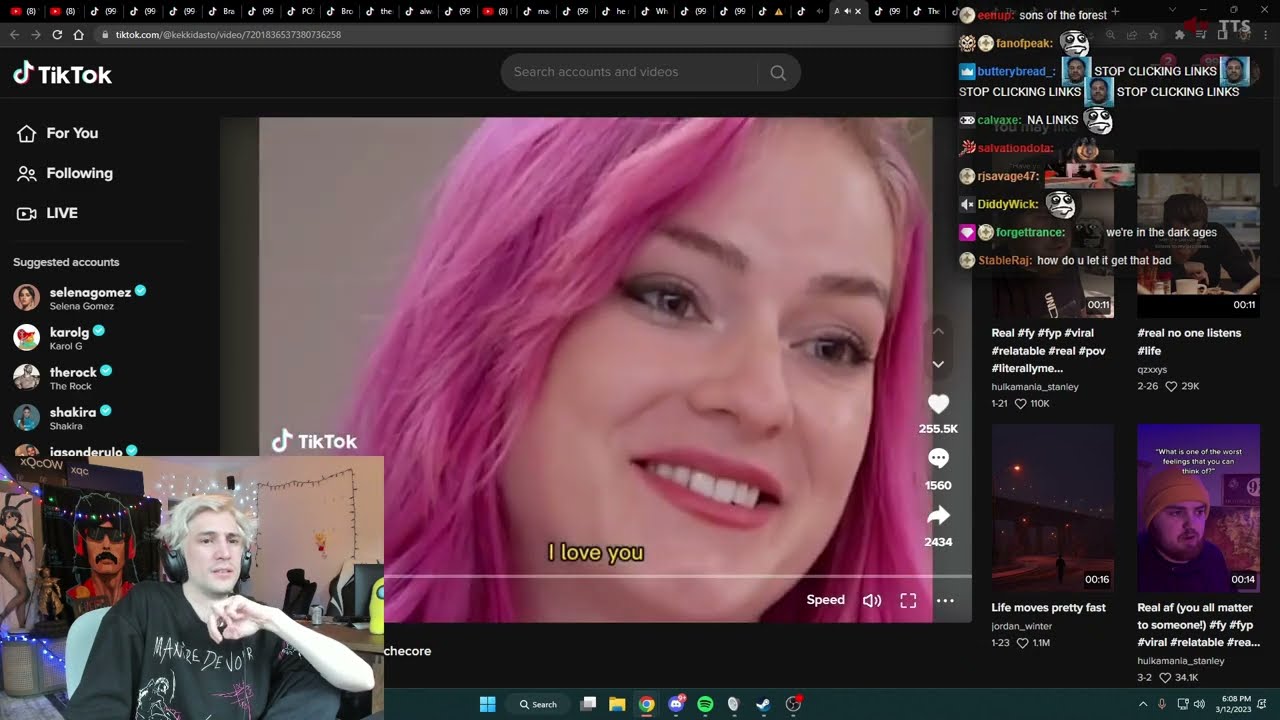Open the three-dot more options menu
1280x720 pixels.
pos(945,600)
